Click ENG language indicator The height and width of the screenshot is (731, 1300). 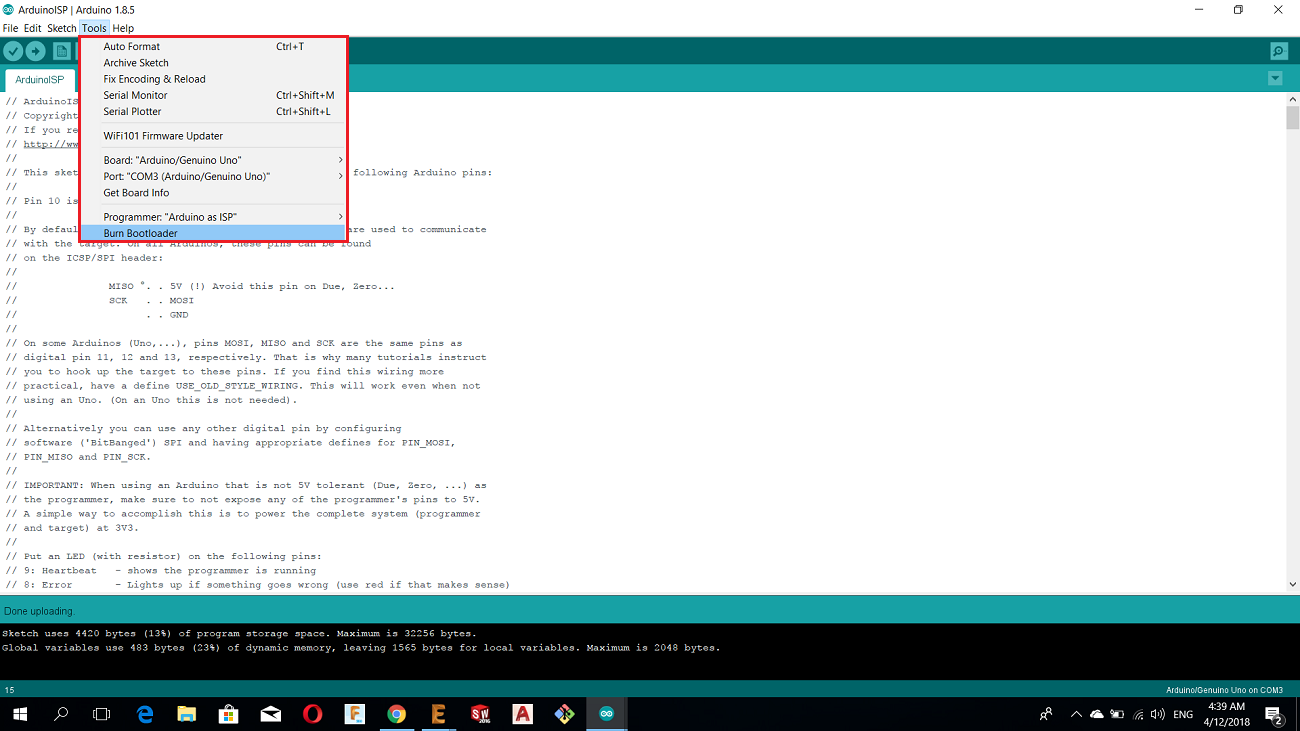1183,714
